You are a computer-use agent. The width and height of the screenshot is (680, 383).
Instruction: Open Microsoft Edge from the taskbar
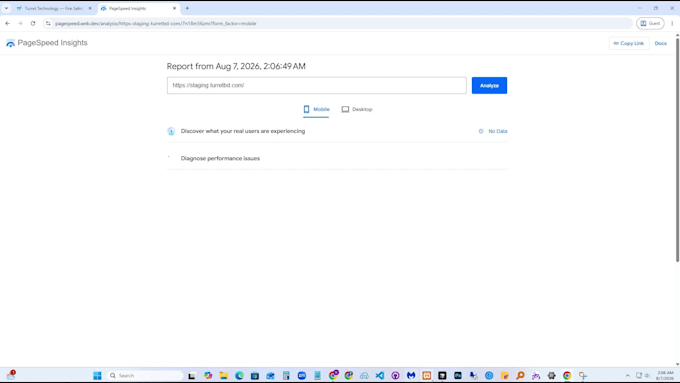239,376
